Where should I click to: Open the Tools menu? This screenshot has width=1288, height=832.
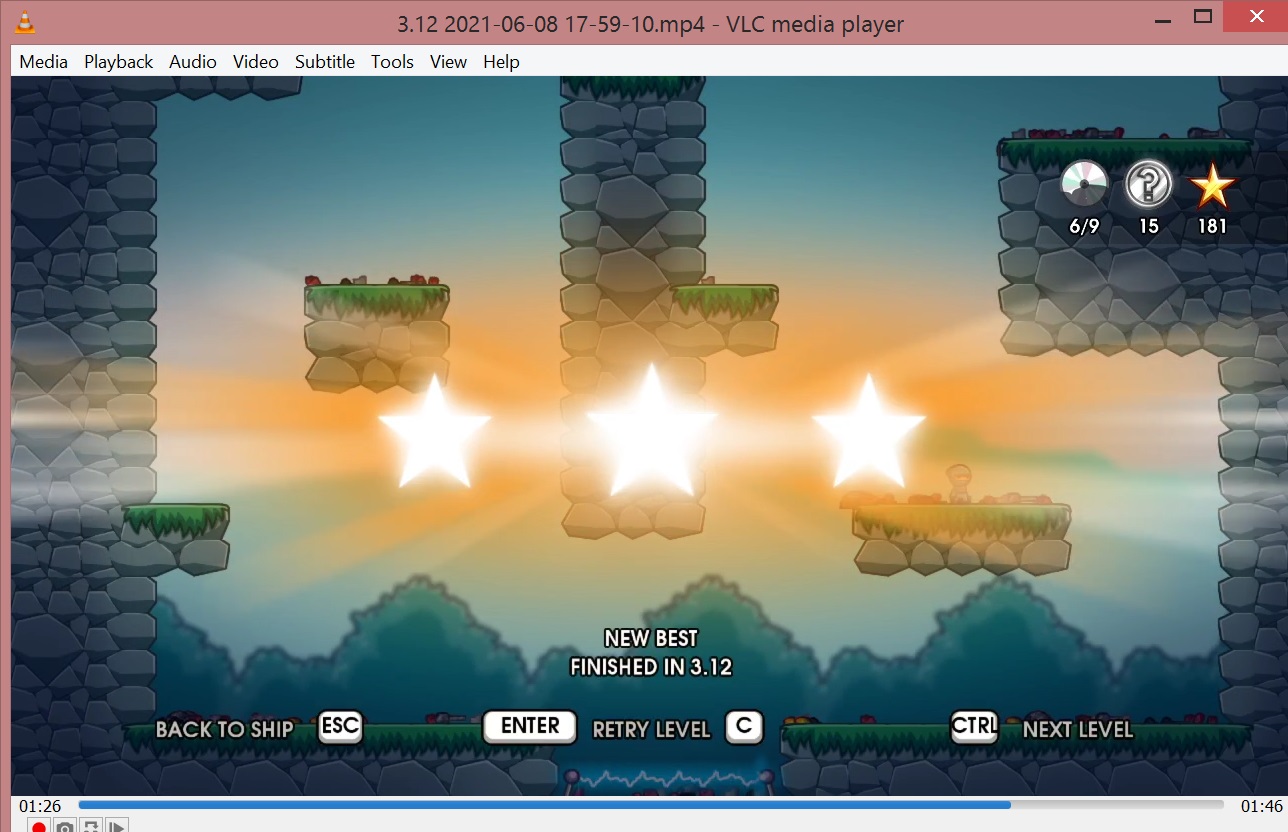(392, 62)
